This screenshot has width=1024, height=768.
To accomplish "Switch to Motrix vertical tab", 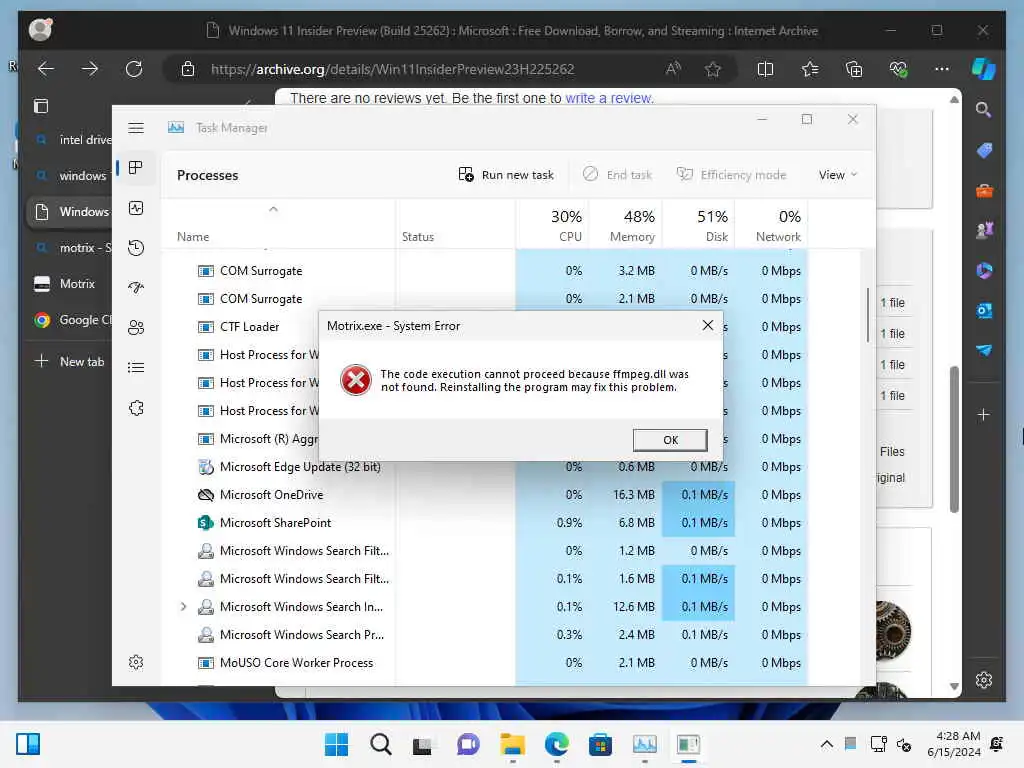I will [x=71, y=283].
